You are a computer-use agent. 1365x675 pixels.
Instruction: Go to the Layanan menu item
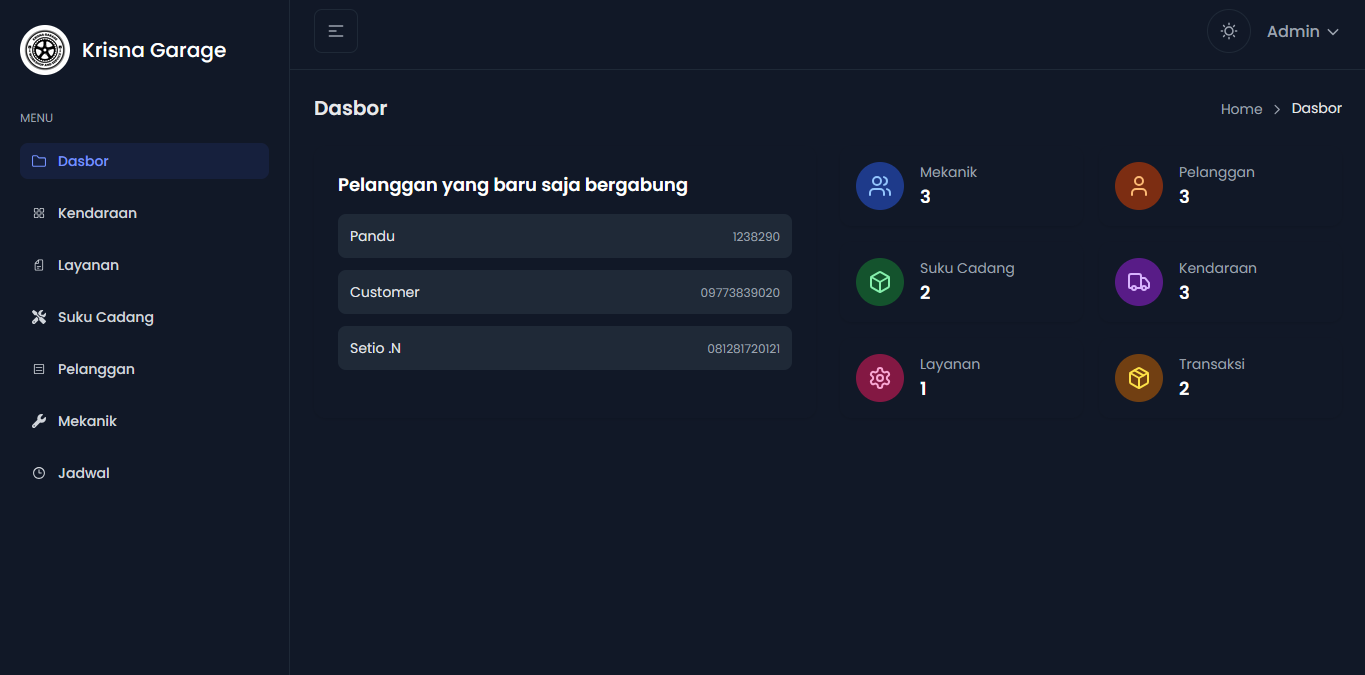88,265
